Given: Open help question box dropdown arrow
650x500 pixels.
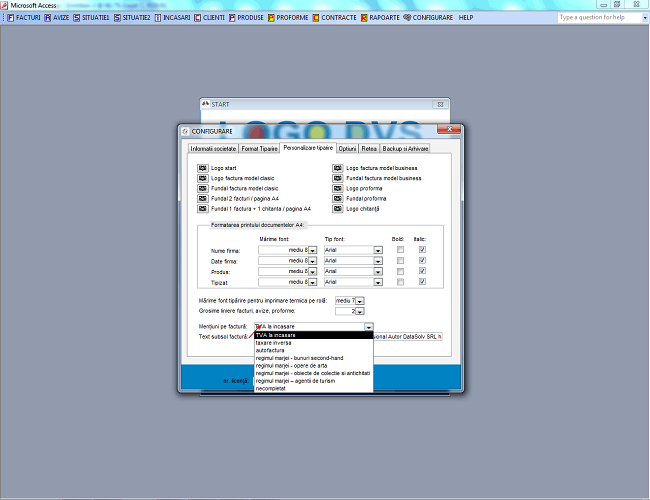Looking at the screenshot, I should click(645, 17).
